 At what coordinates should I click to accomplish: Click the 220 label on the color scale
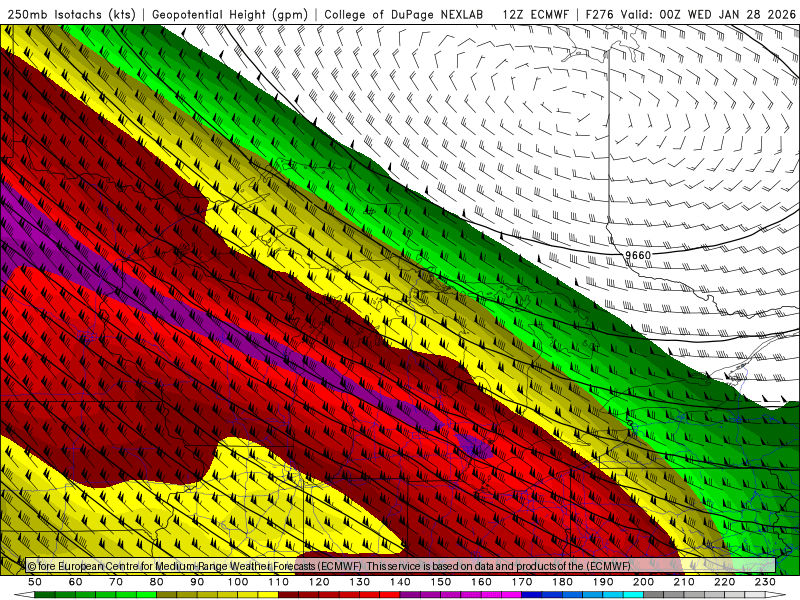[724, 582]
